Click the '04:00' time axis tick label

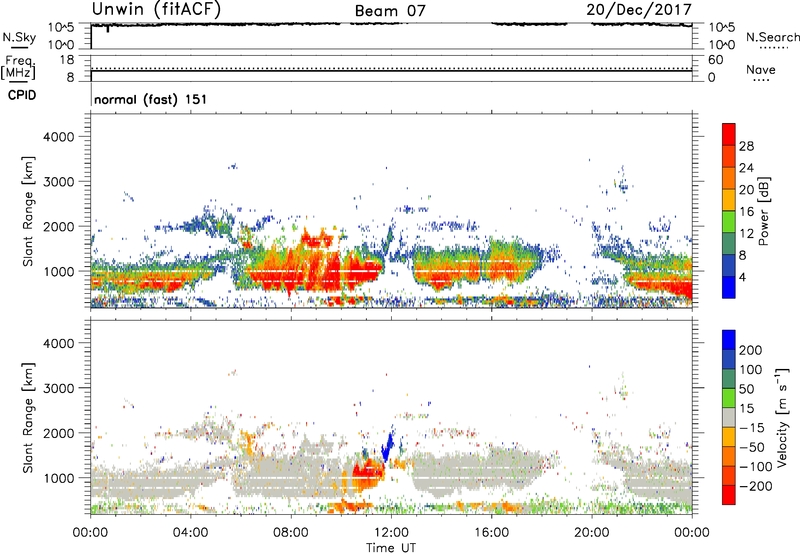coord(190,533)
